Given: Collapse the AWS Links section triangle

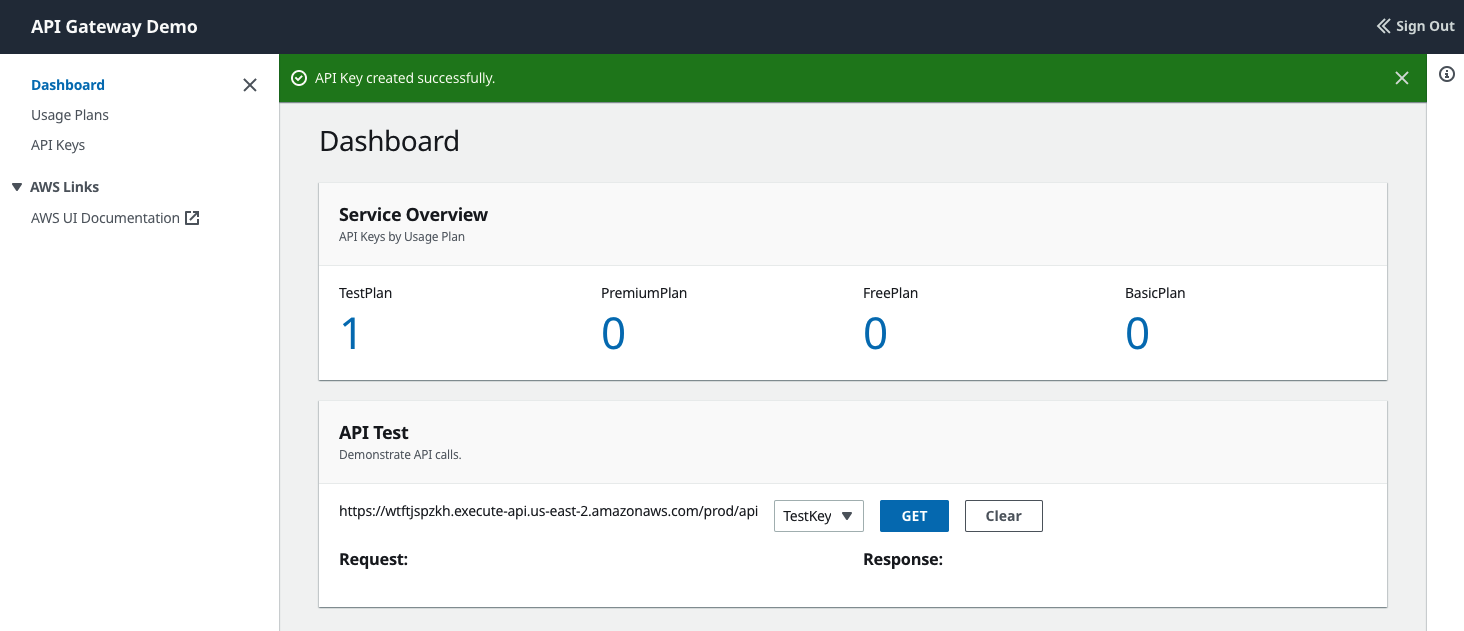Looking at the screenshot, I should pos(17,187).
